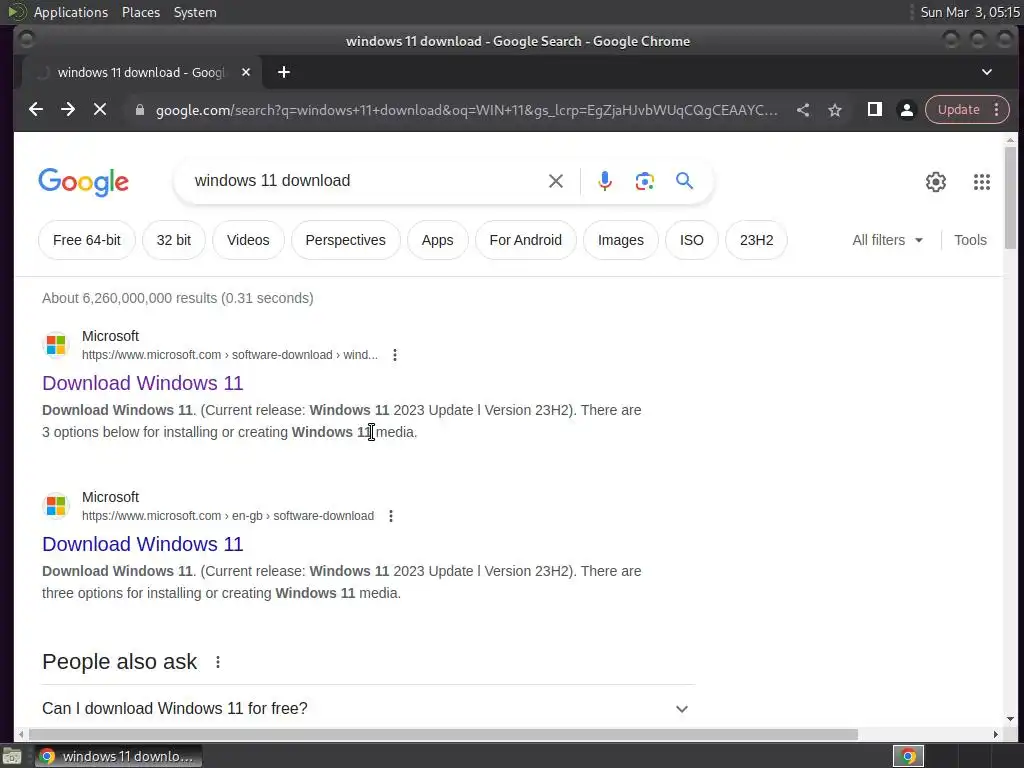View site information lock icon in address bar
The width and height of the screenshot is (1024, 768).
139,110
